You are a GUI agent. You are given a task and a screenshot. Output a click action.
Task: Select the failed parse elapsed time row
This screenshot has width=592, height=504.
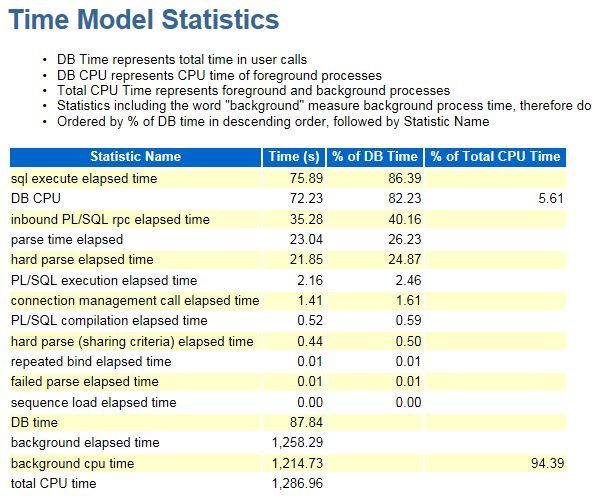coord(288,382)
